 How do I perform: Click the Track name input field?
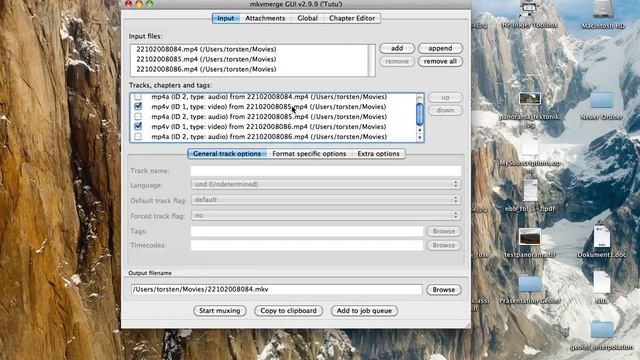click(x=326, y=171)
